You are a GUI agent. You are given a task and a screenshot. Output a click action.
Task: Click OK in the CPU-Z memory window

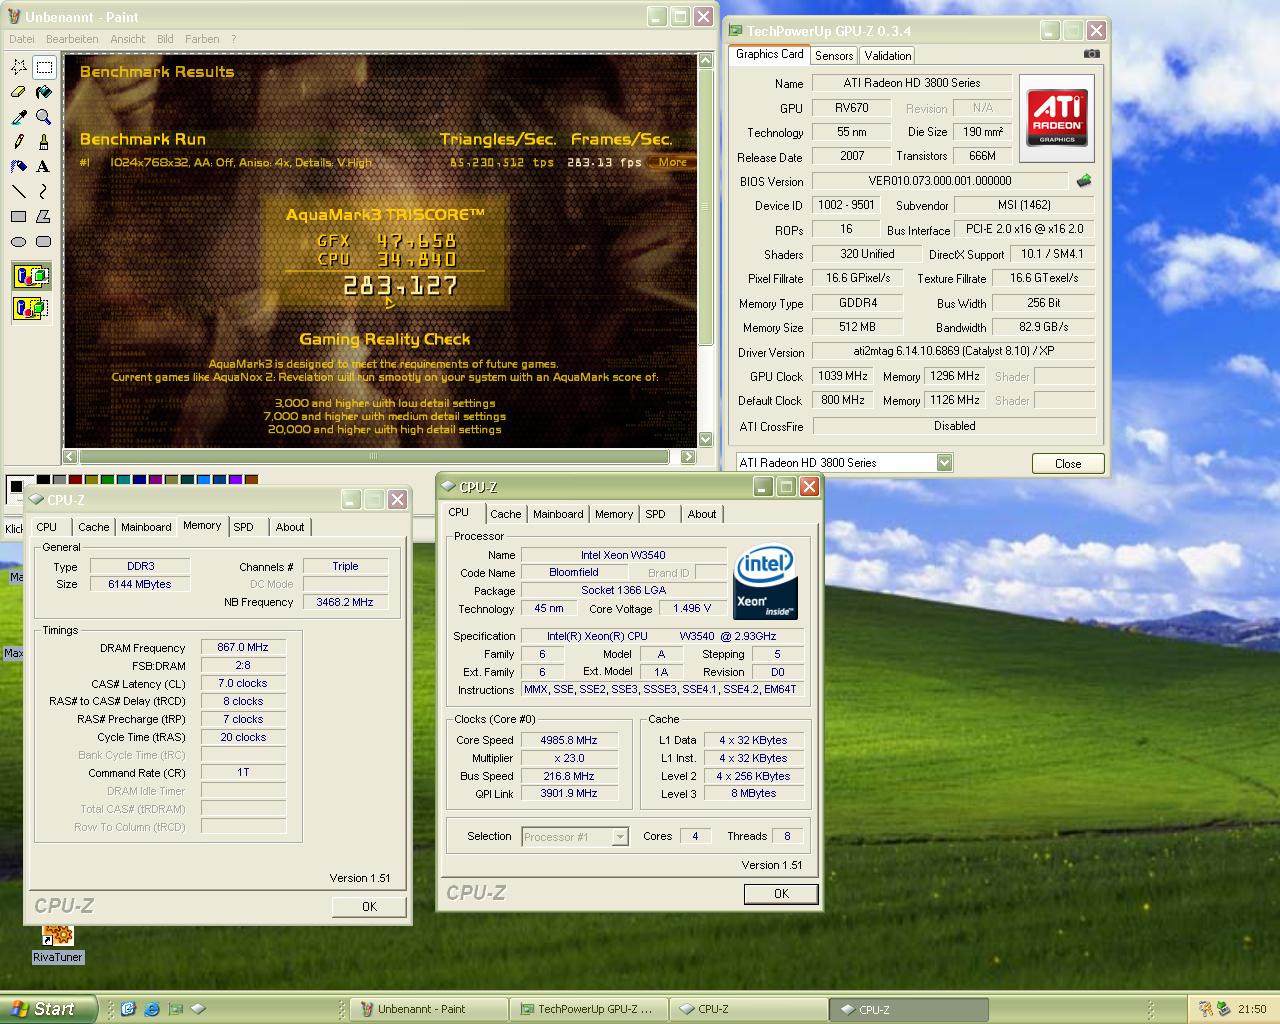click(369, 906)
